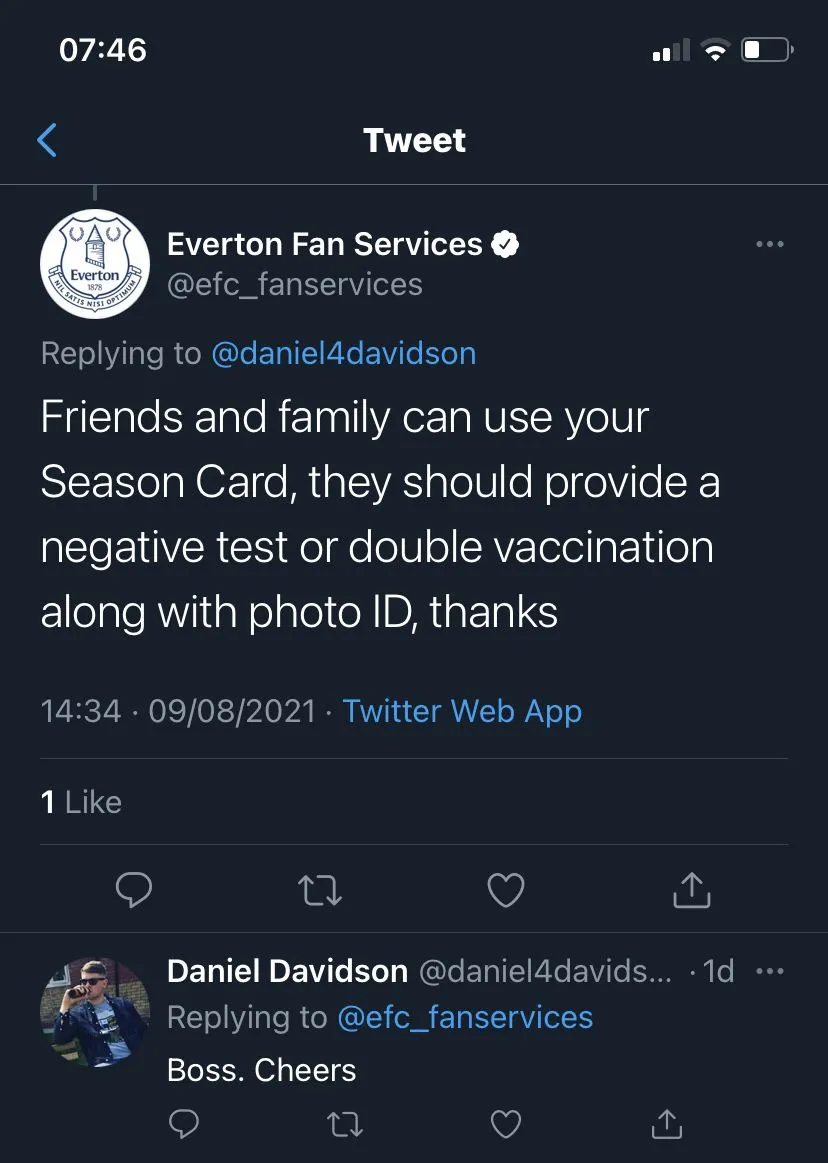Open more options on Daniel Davidson's reply
This screenshot has width=828, height=1163.
coord(770,971)
